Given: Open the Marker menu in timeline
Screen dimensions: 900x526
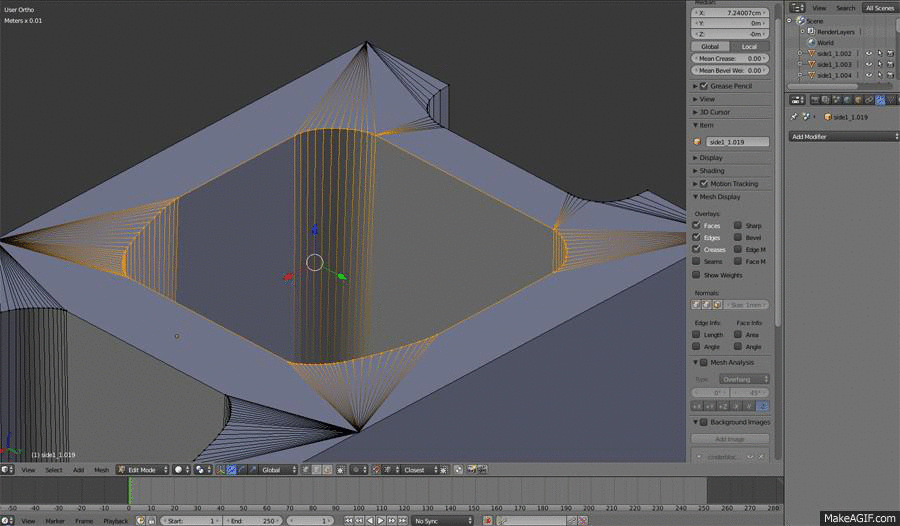Looking at the screenshot, I should click(x=55, y=521).
